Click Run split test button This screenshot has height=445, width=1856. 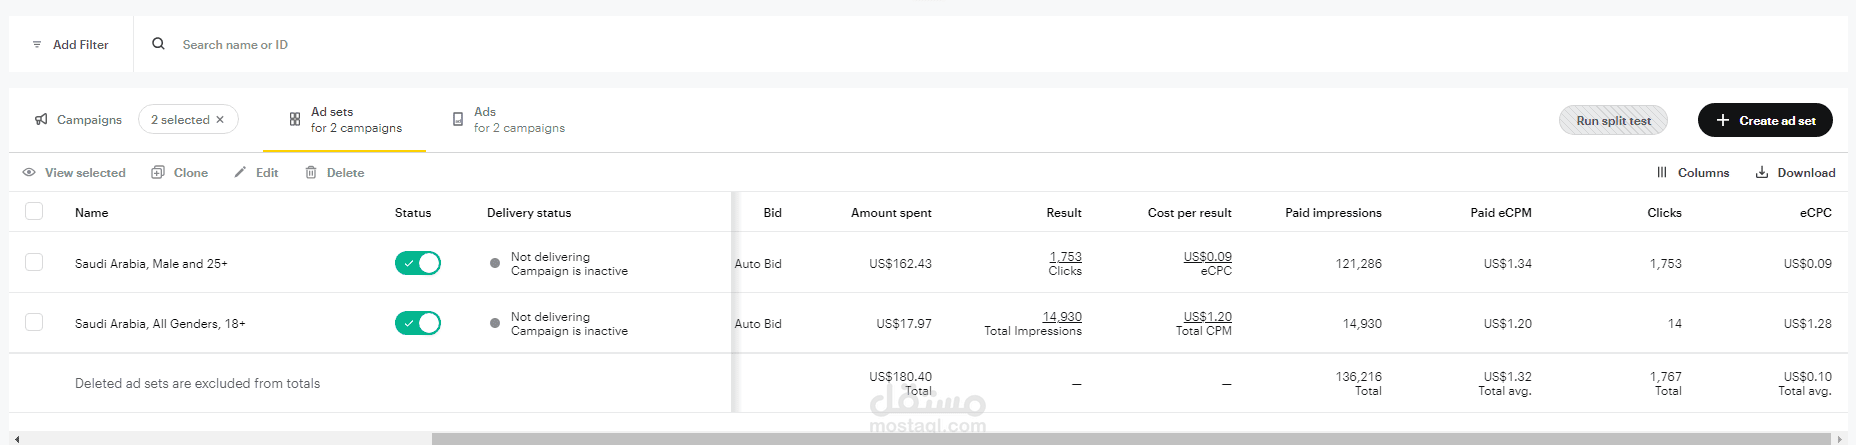(x=1613, y=120)
